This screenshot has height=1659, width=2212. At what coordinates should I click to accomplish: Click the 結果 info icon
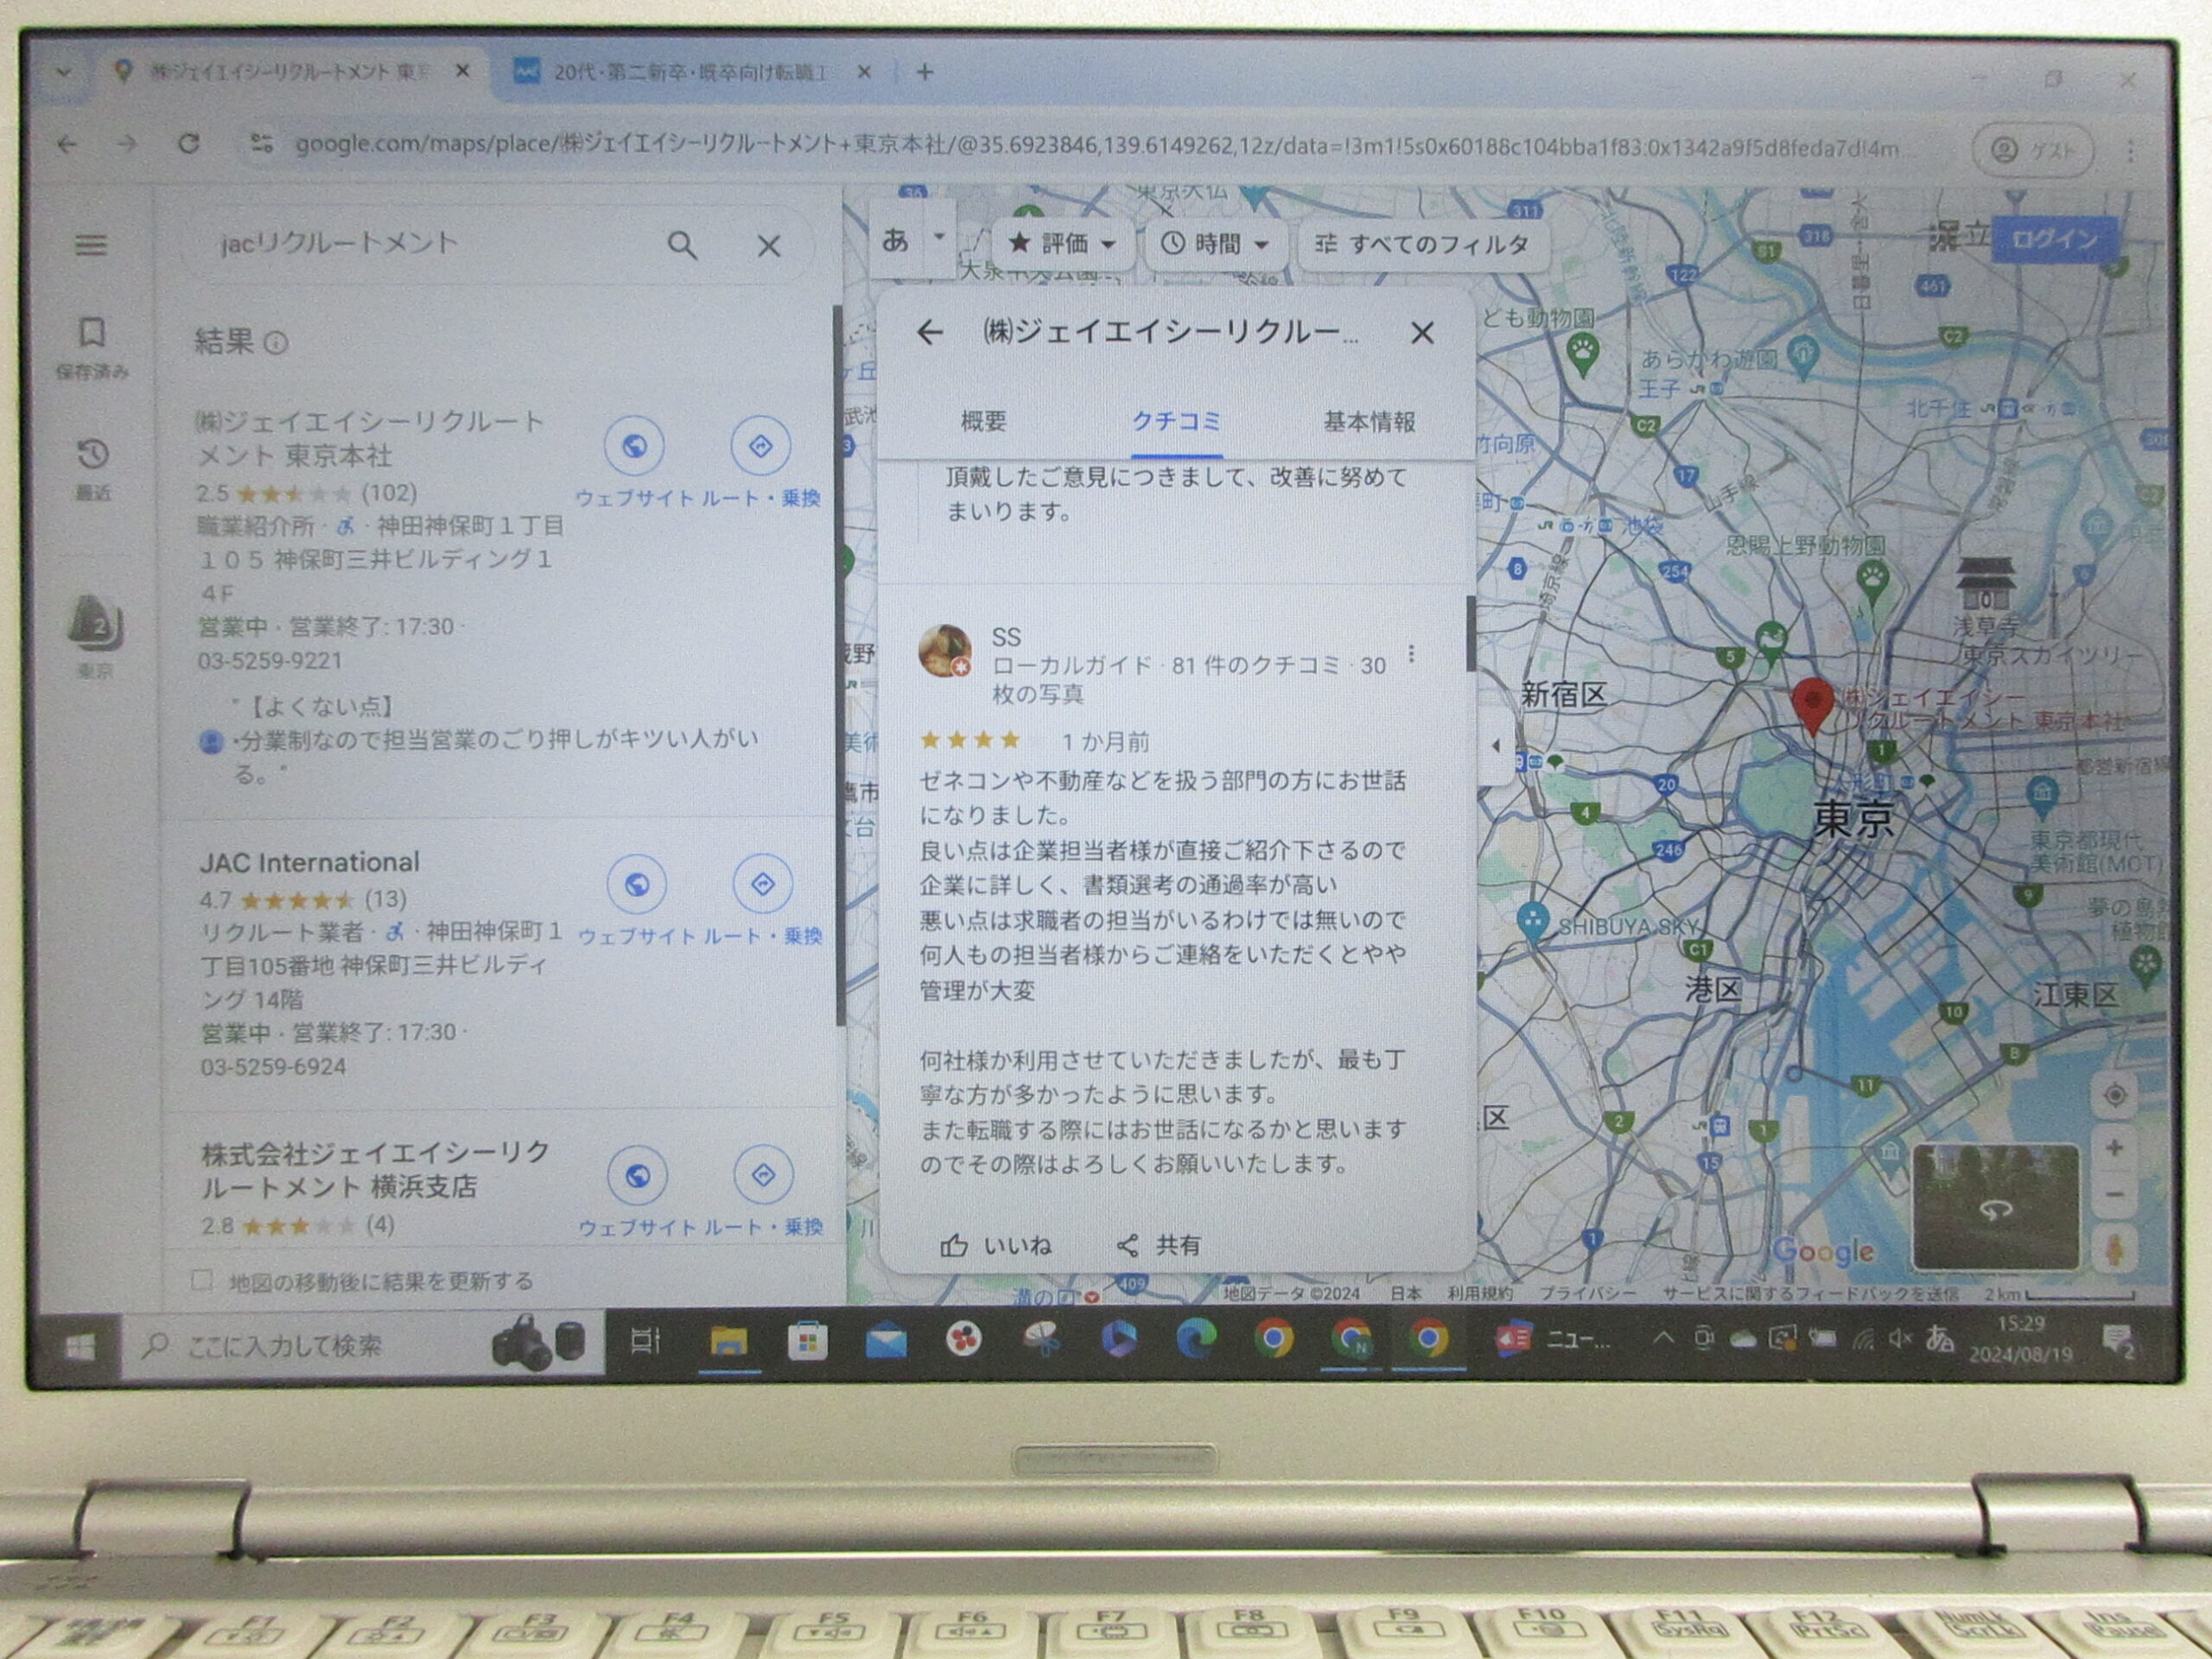[x=276, y=343]
